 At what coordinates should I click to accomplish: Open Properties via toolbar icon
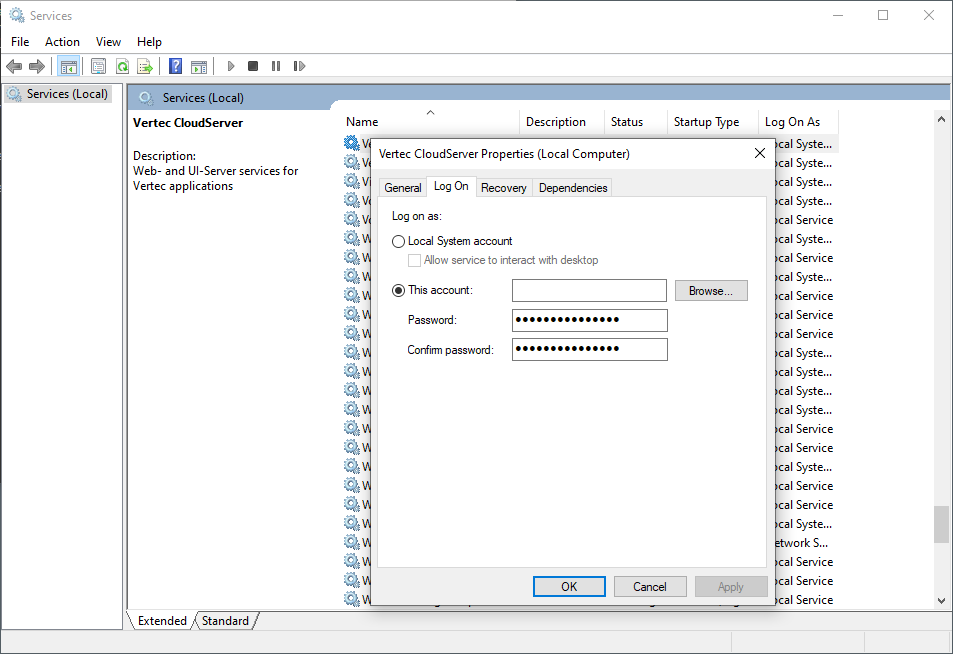(98, 66)
